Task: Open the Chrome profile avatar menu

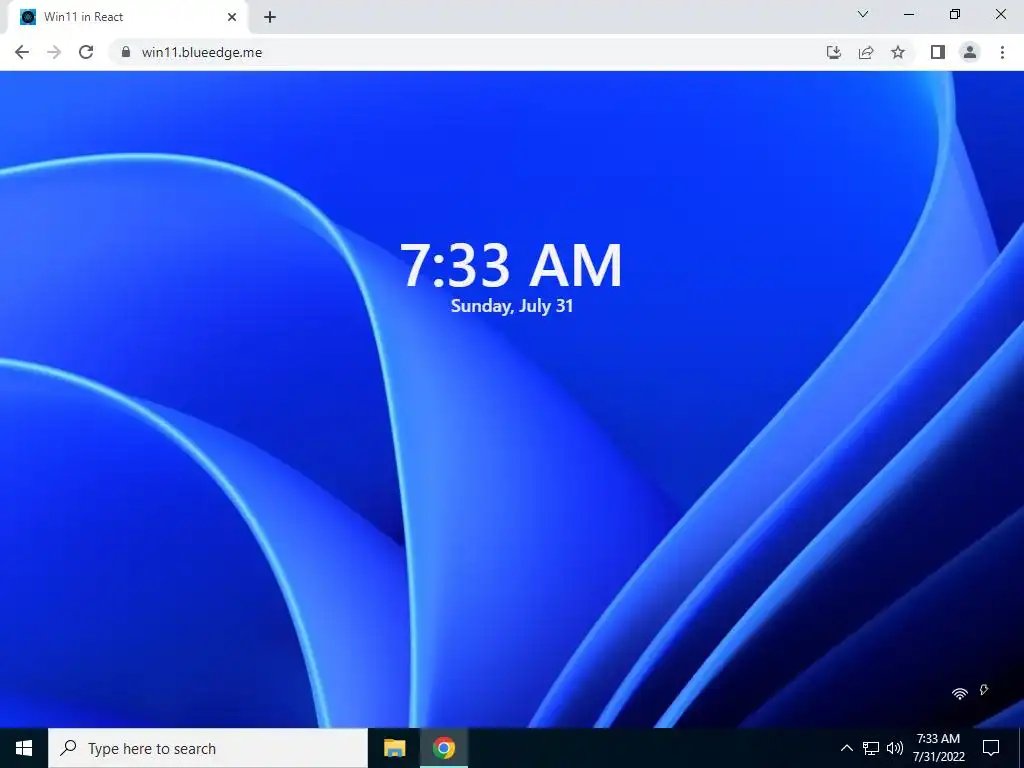Action: pos(970,52)
